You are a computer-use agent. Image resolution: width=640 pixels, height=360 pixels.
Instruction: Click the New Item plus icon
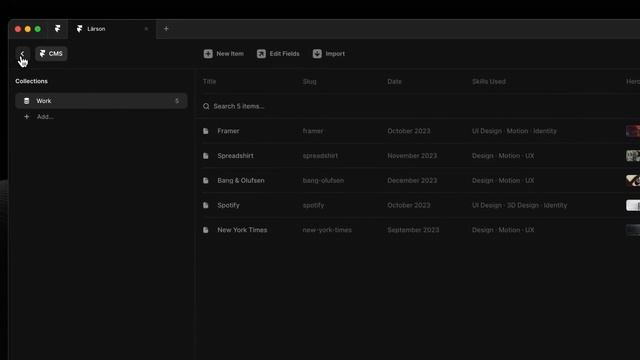pyautogui.click(x=208, y=54)
